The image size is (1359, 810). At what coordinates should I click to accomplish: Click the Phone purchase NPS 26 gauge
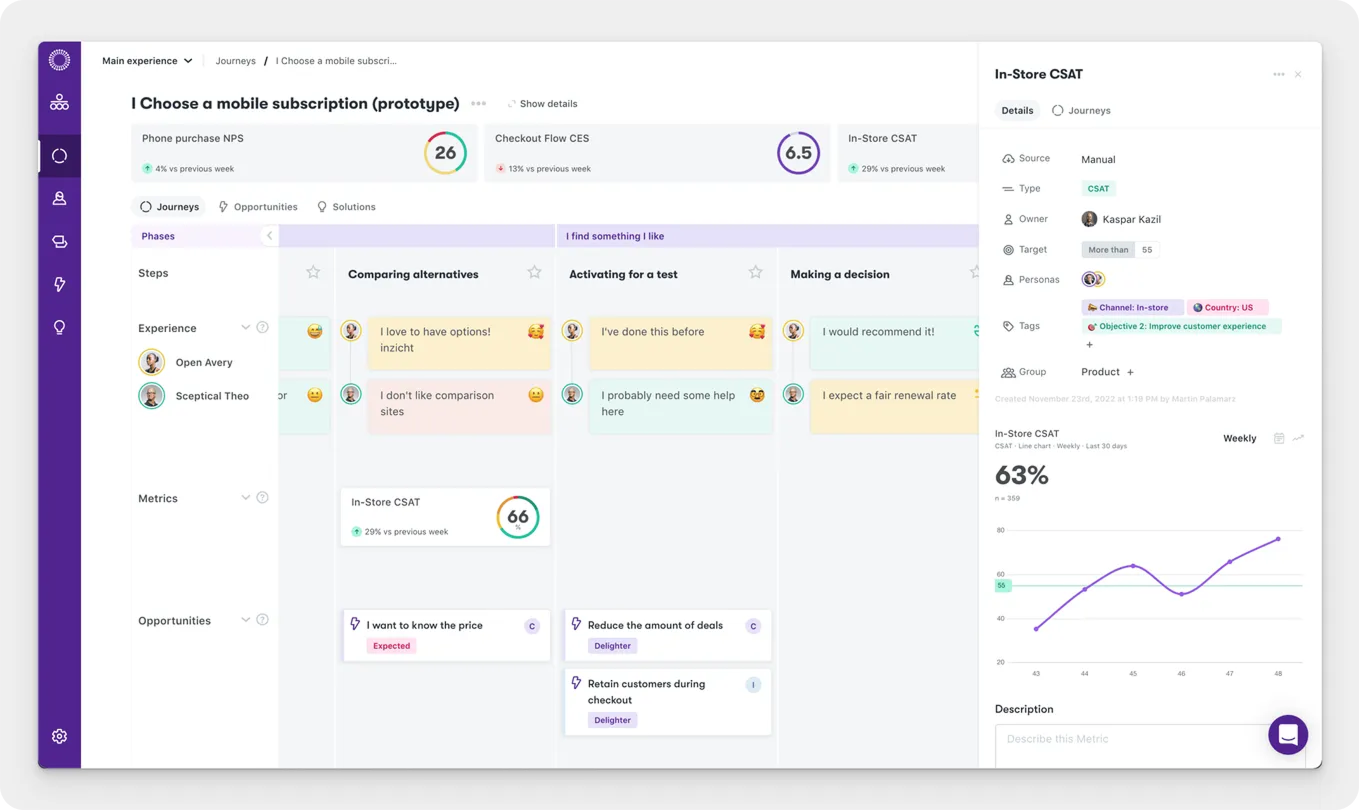point(445,153)
